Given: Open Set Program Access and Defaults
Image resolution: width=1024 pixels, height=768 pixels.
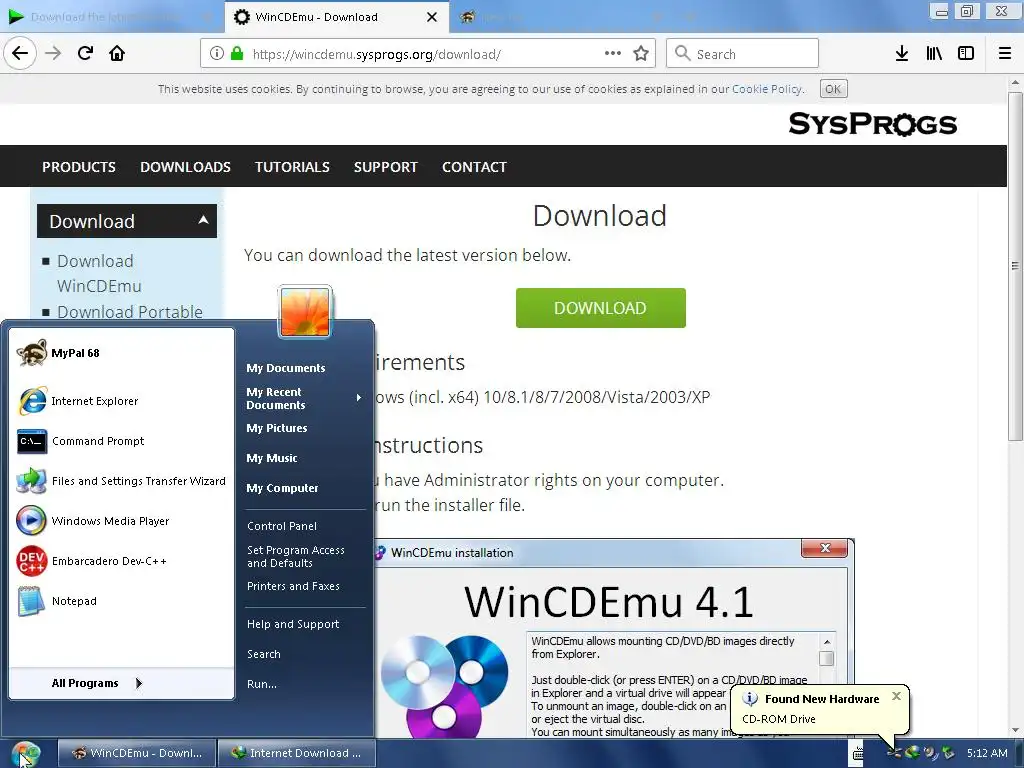Looking at the screenshot, I should tap(296, 556).
